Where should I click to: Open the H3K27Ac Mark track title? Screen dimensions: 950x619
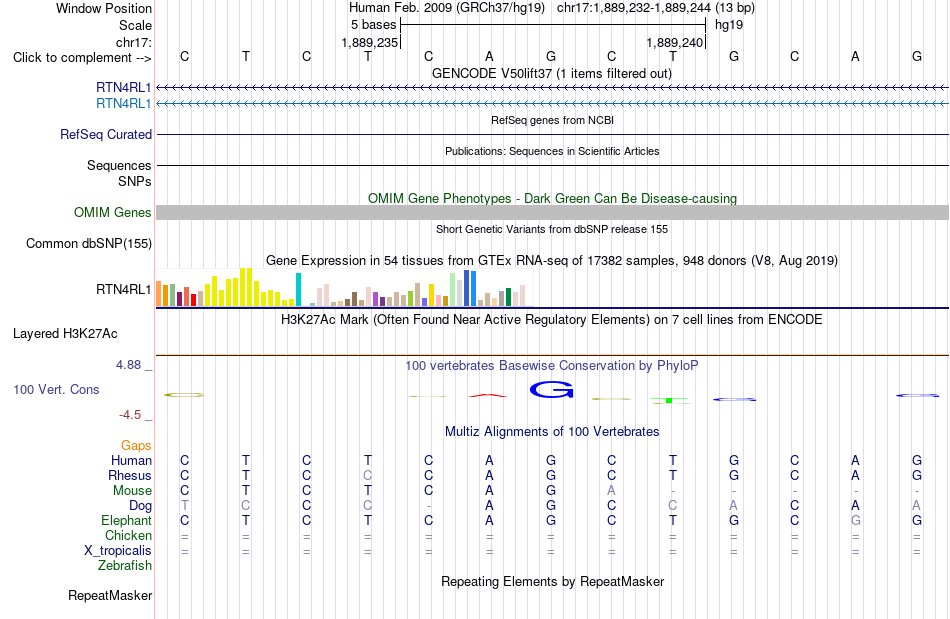click(x=551, y=319)
